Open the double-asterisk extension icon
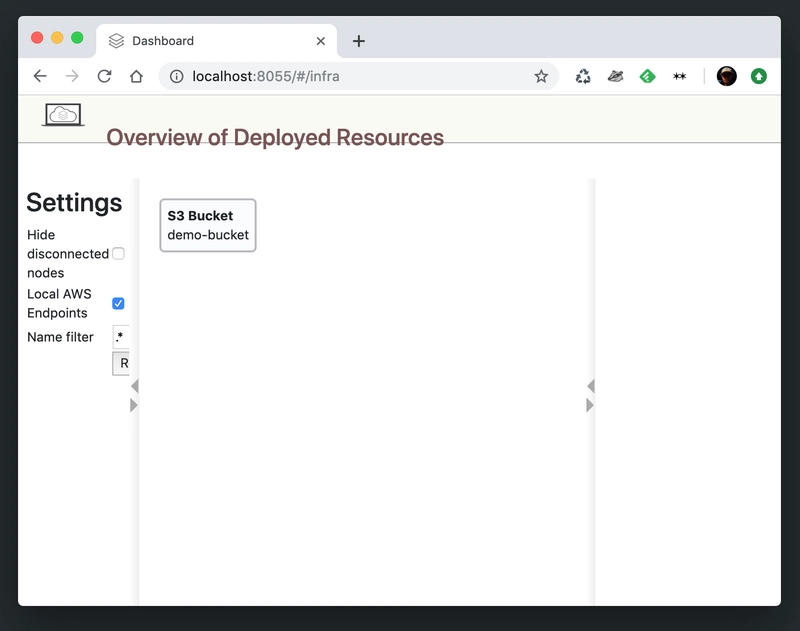800x631 pixels. coord(680,77)
